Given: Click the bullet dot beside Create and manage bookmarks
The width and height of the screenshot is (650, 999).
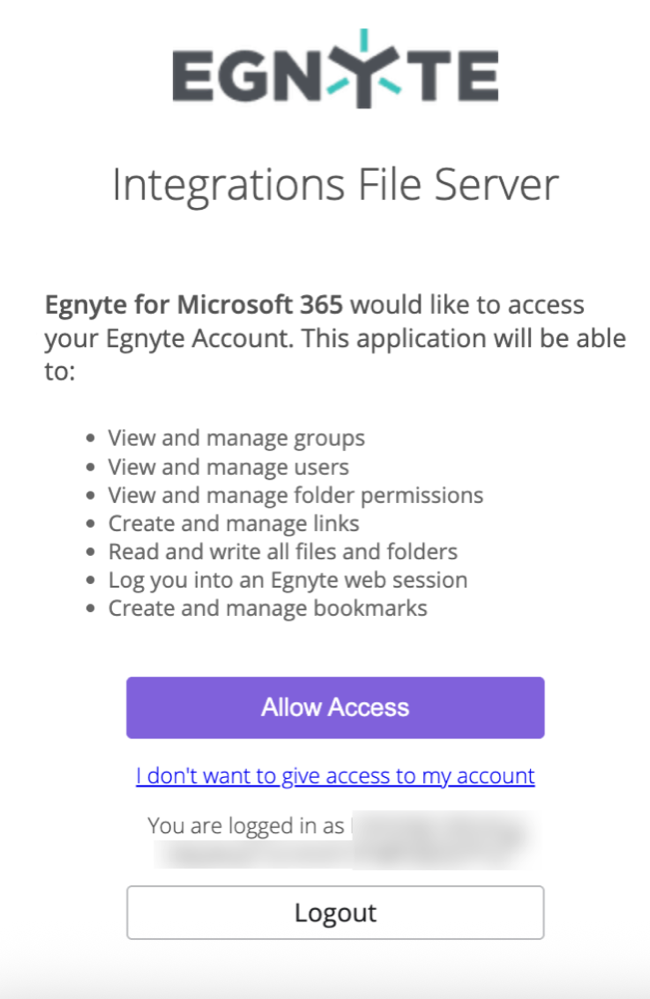Looking at the screenshot, I should 92,609.
